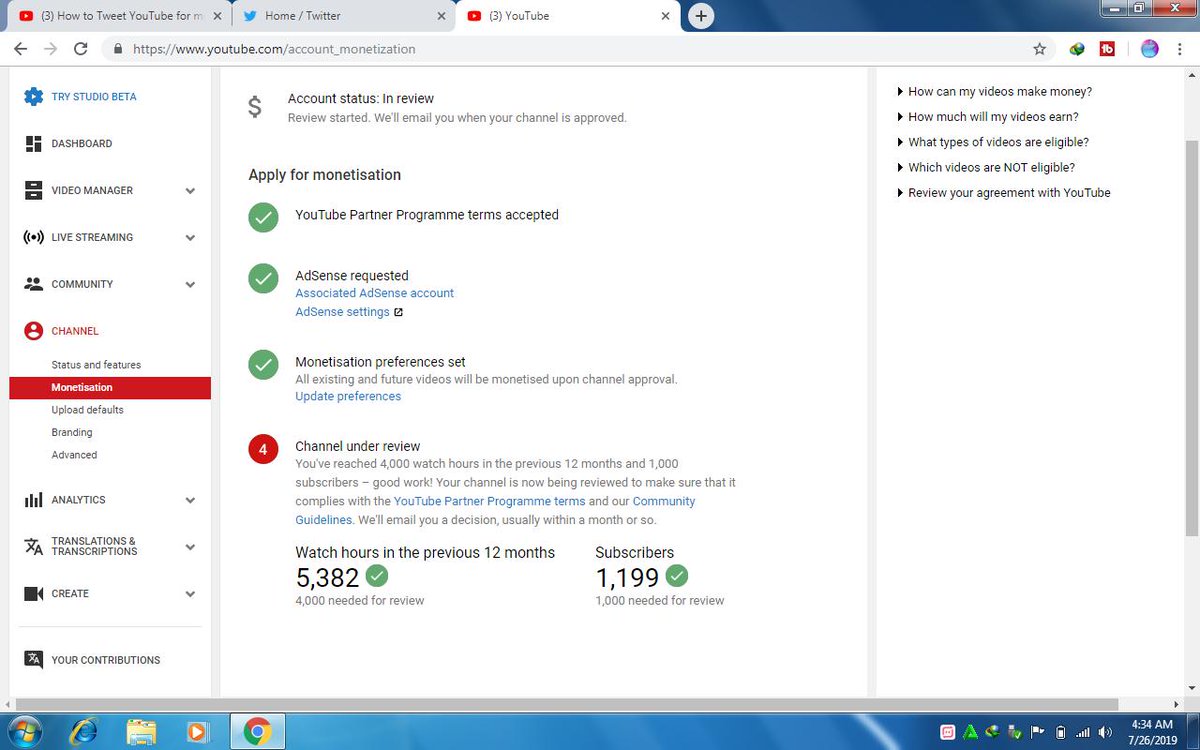Open the TubeBuddy extension icon
This screenshot has height=750, width=1200.
pyautogui.click(x=1107, y=48)
